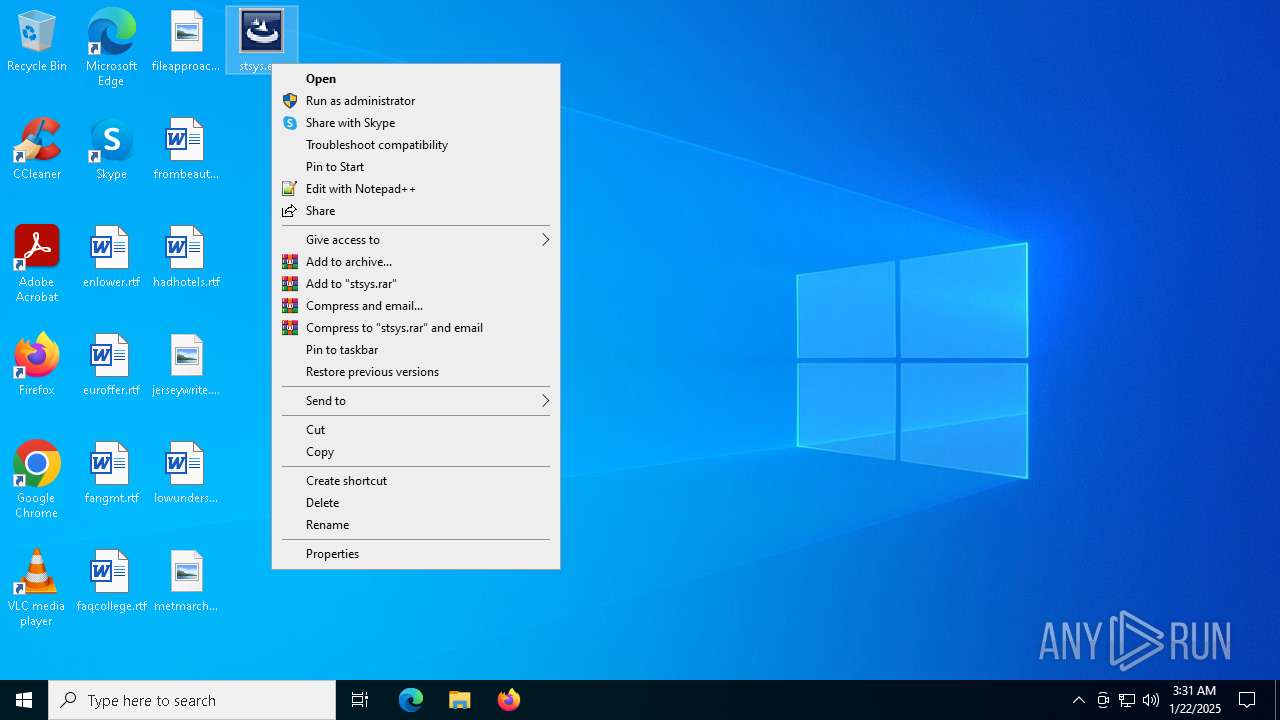Select the jerseywrite... image file icon

pyautogui.click(x=186, y=365)
